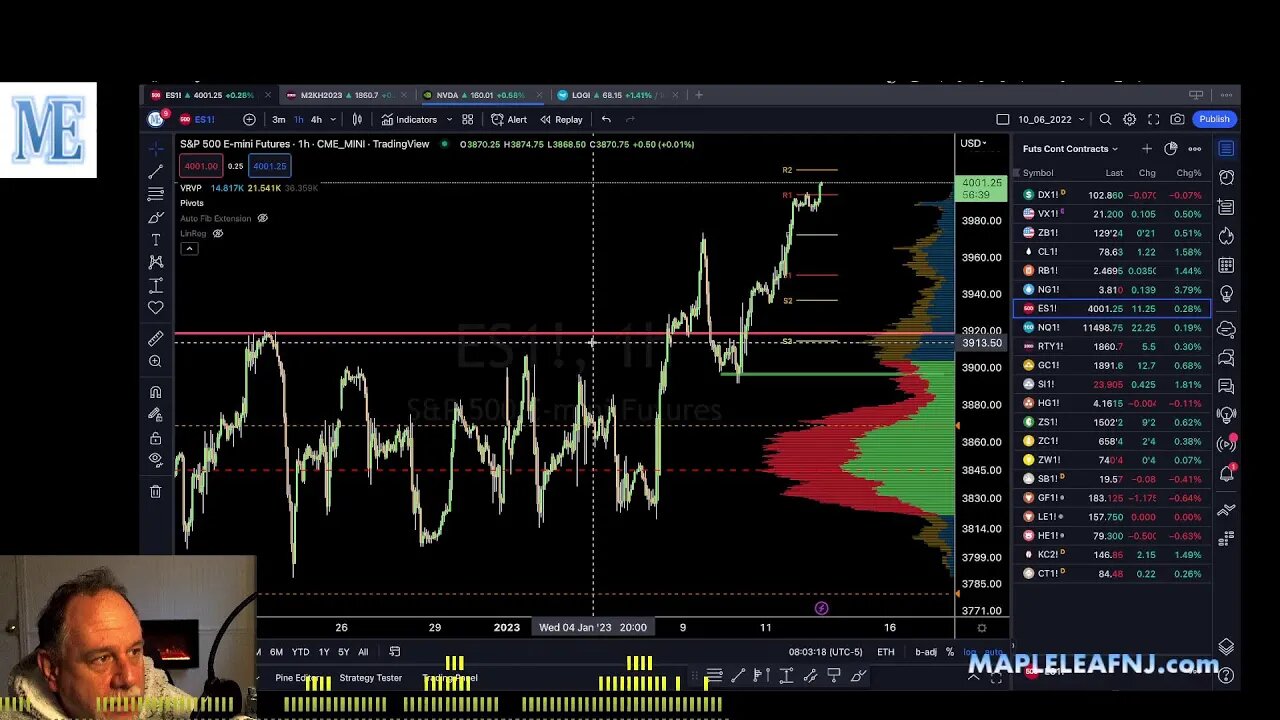The width and height of the screenshot is (1280, 720).
Task: Click the red 4001.00 sell price box
Action: (201, 166)
